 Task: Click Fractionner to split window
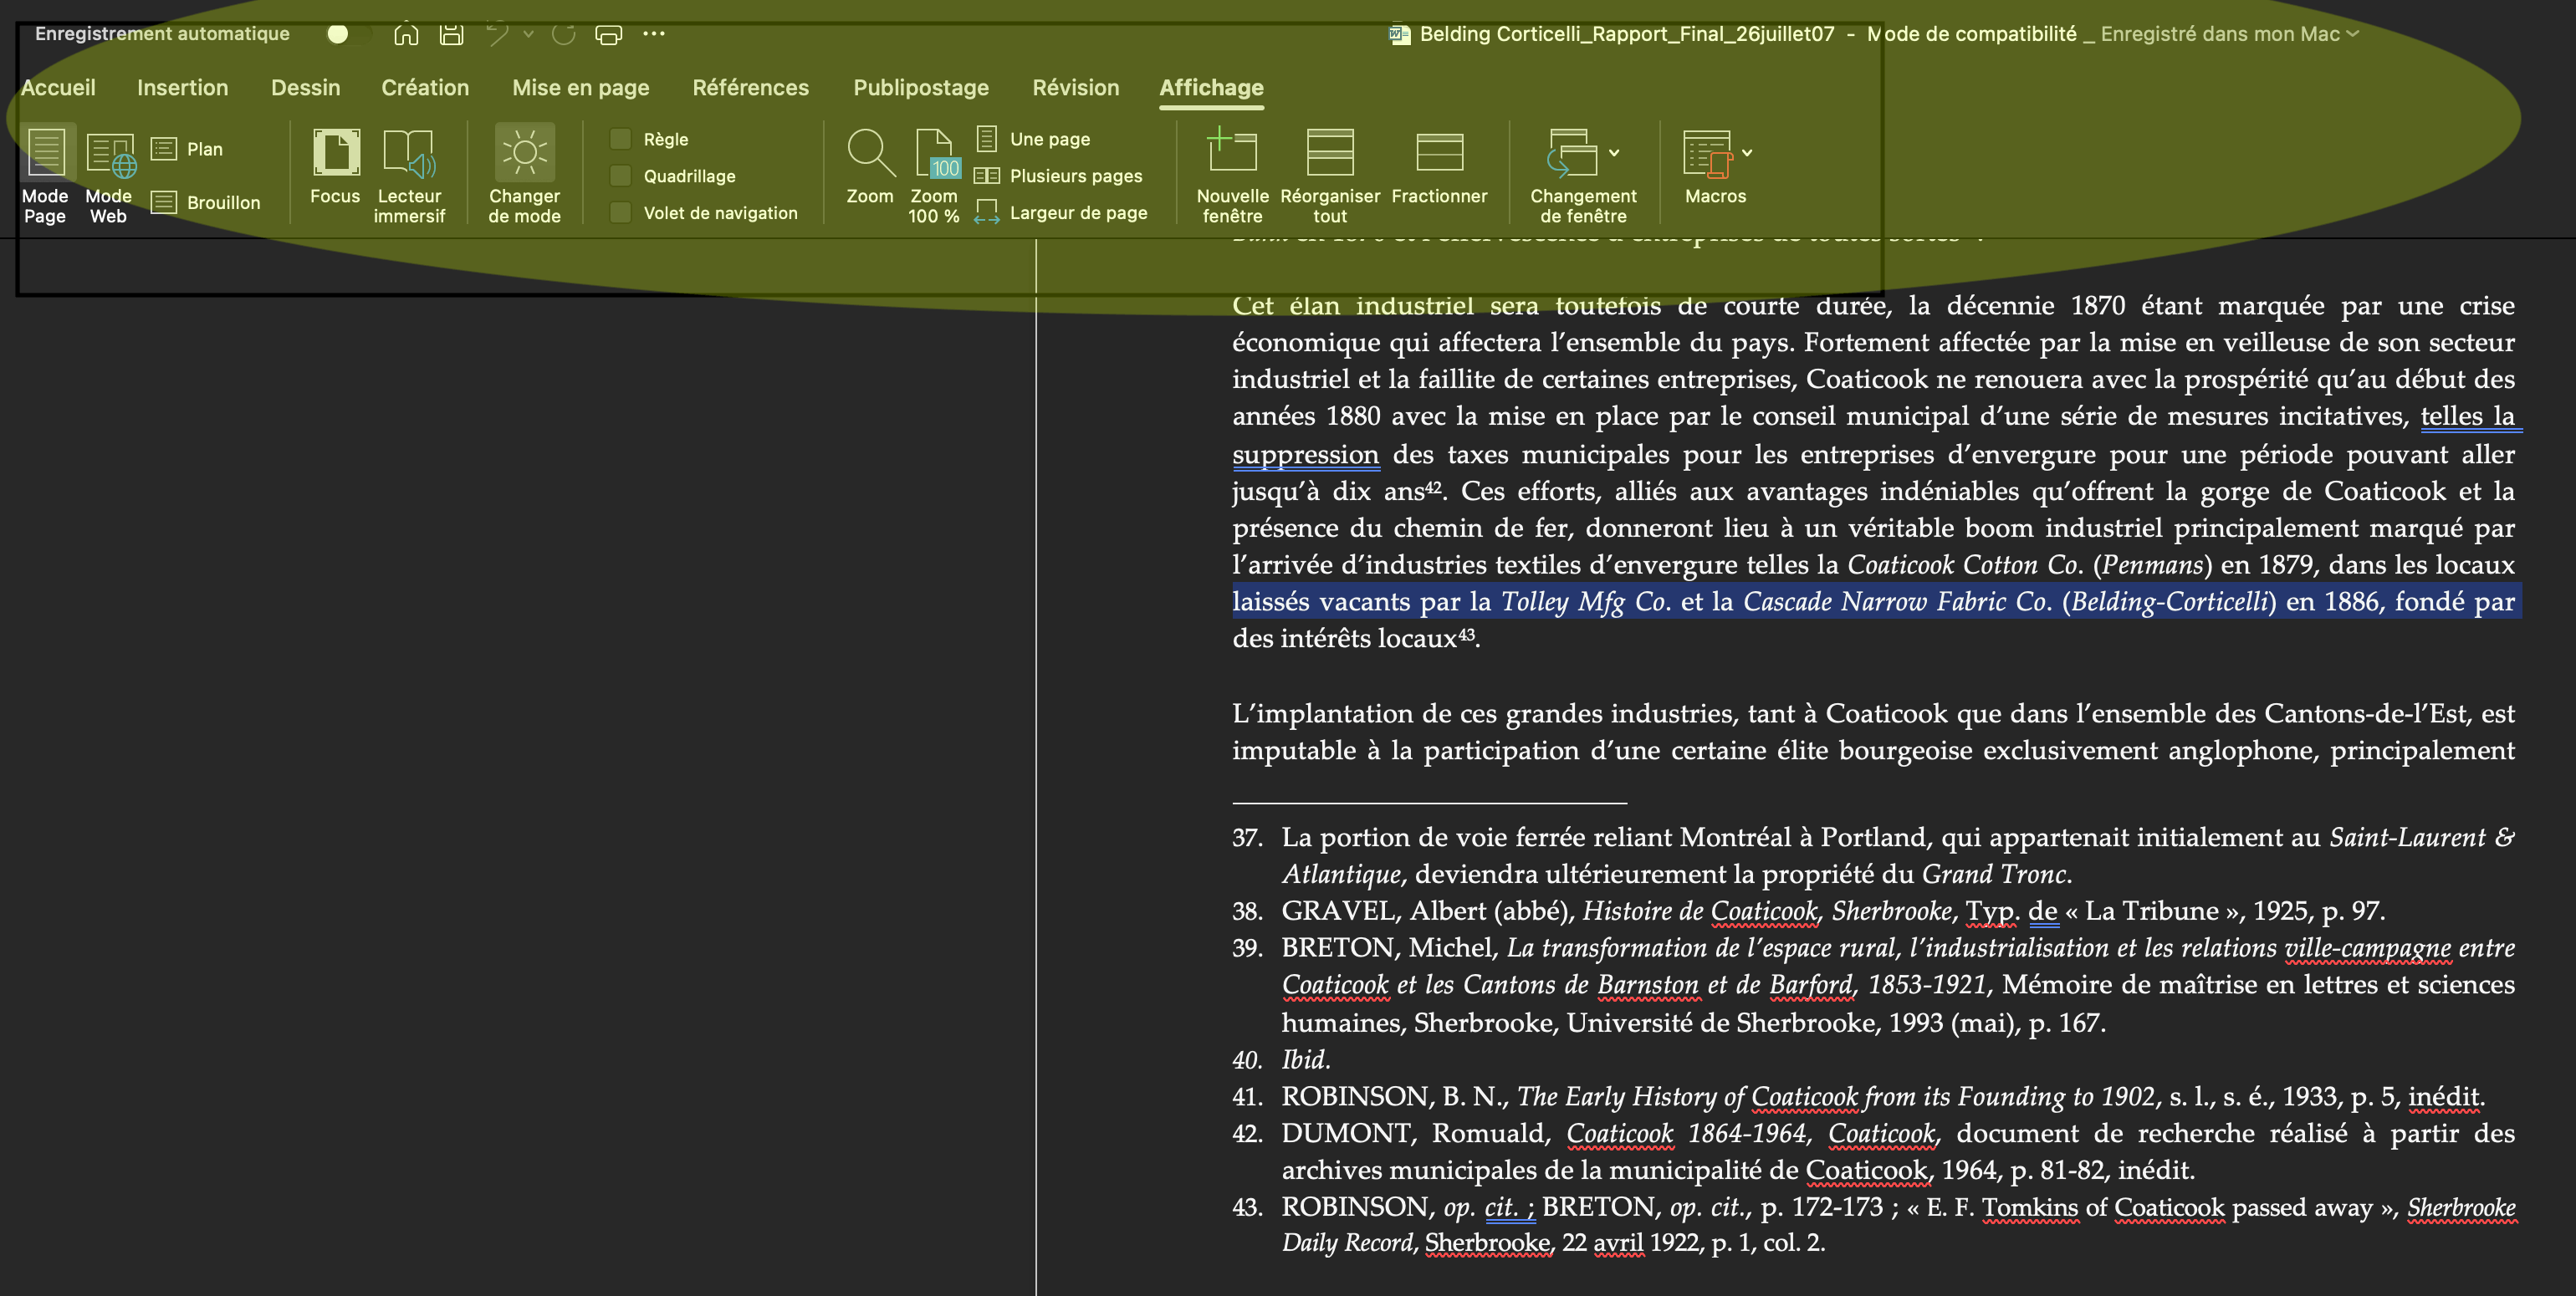pos(1439,167)
